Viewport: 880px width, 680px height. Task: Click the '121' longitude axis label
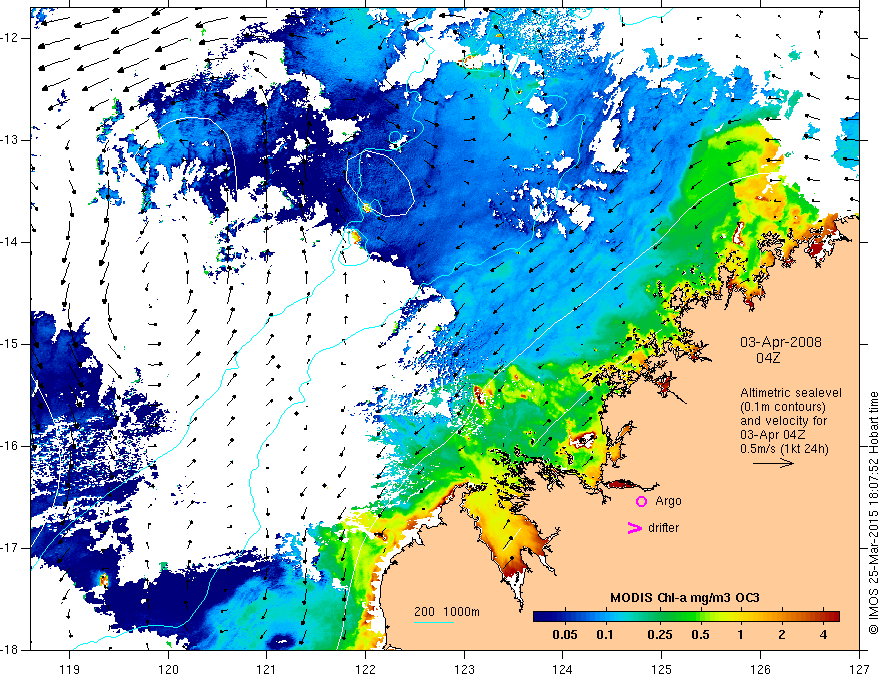click(x=267, y=669)
